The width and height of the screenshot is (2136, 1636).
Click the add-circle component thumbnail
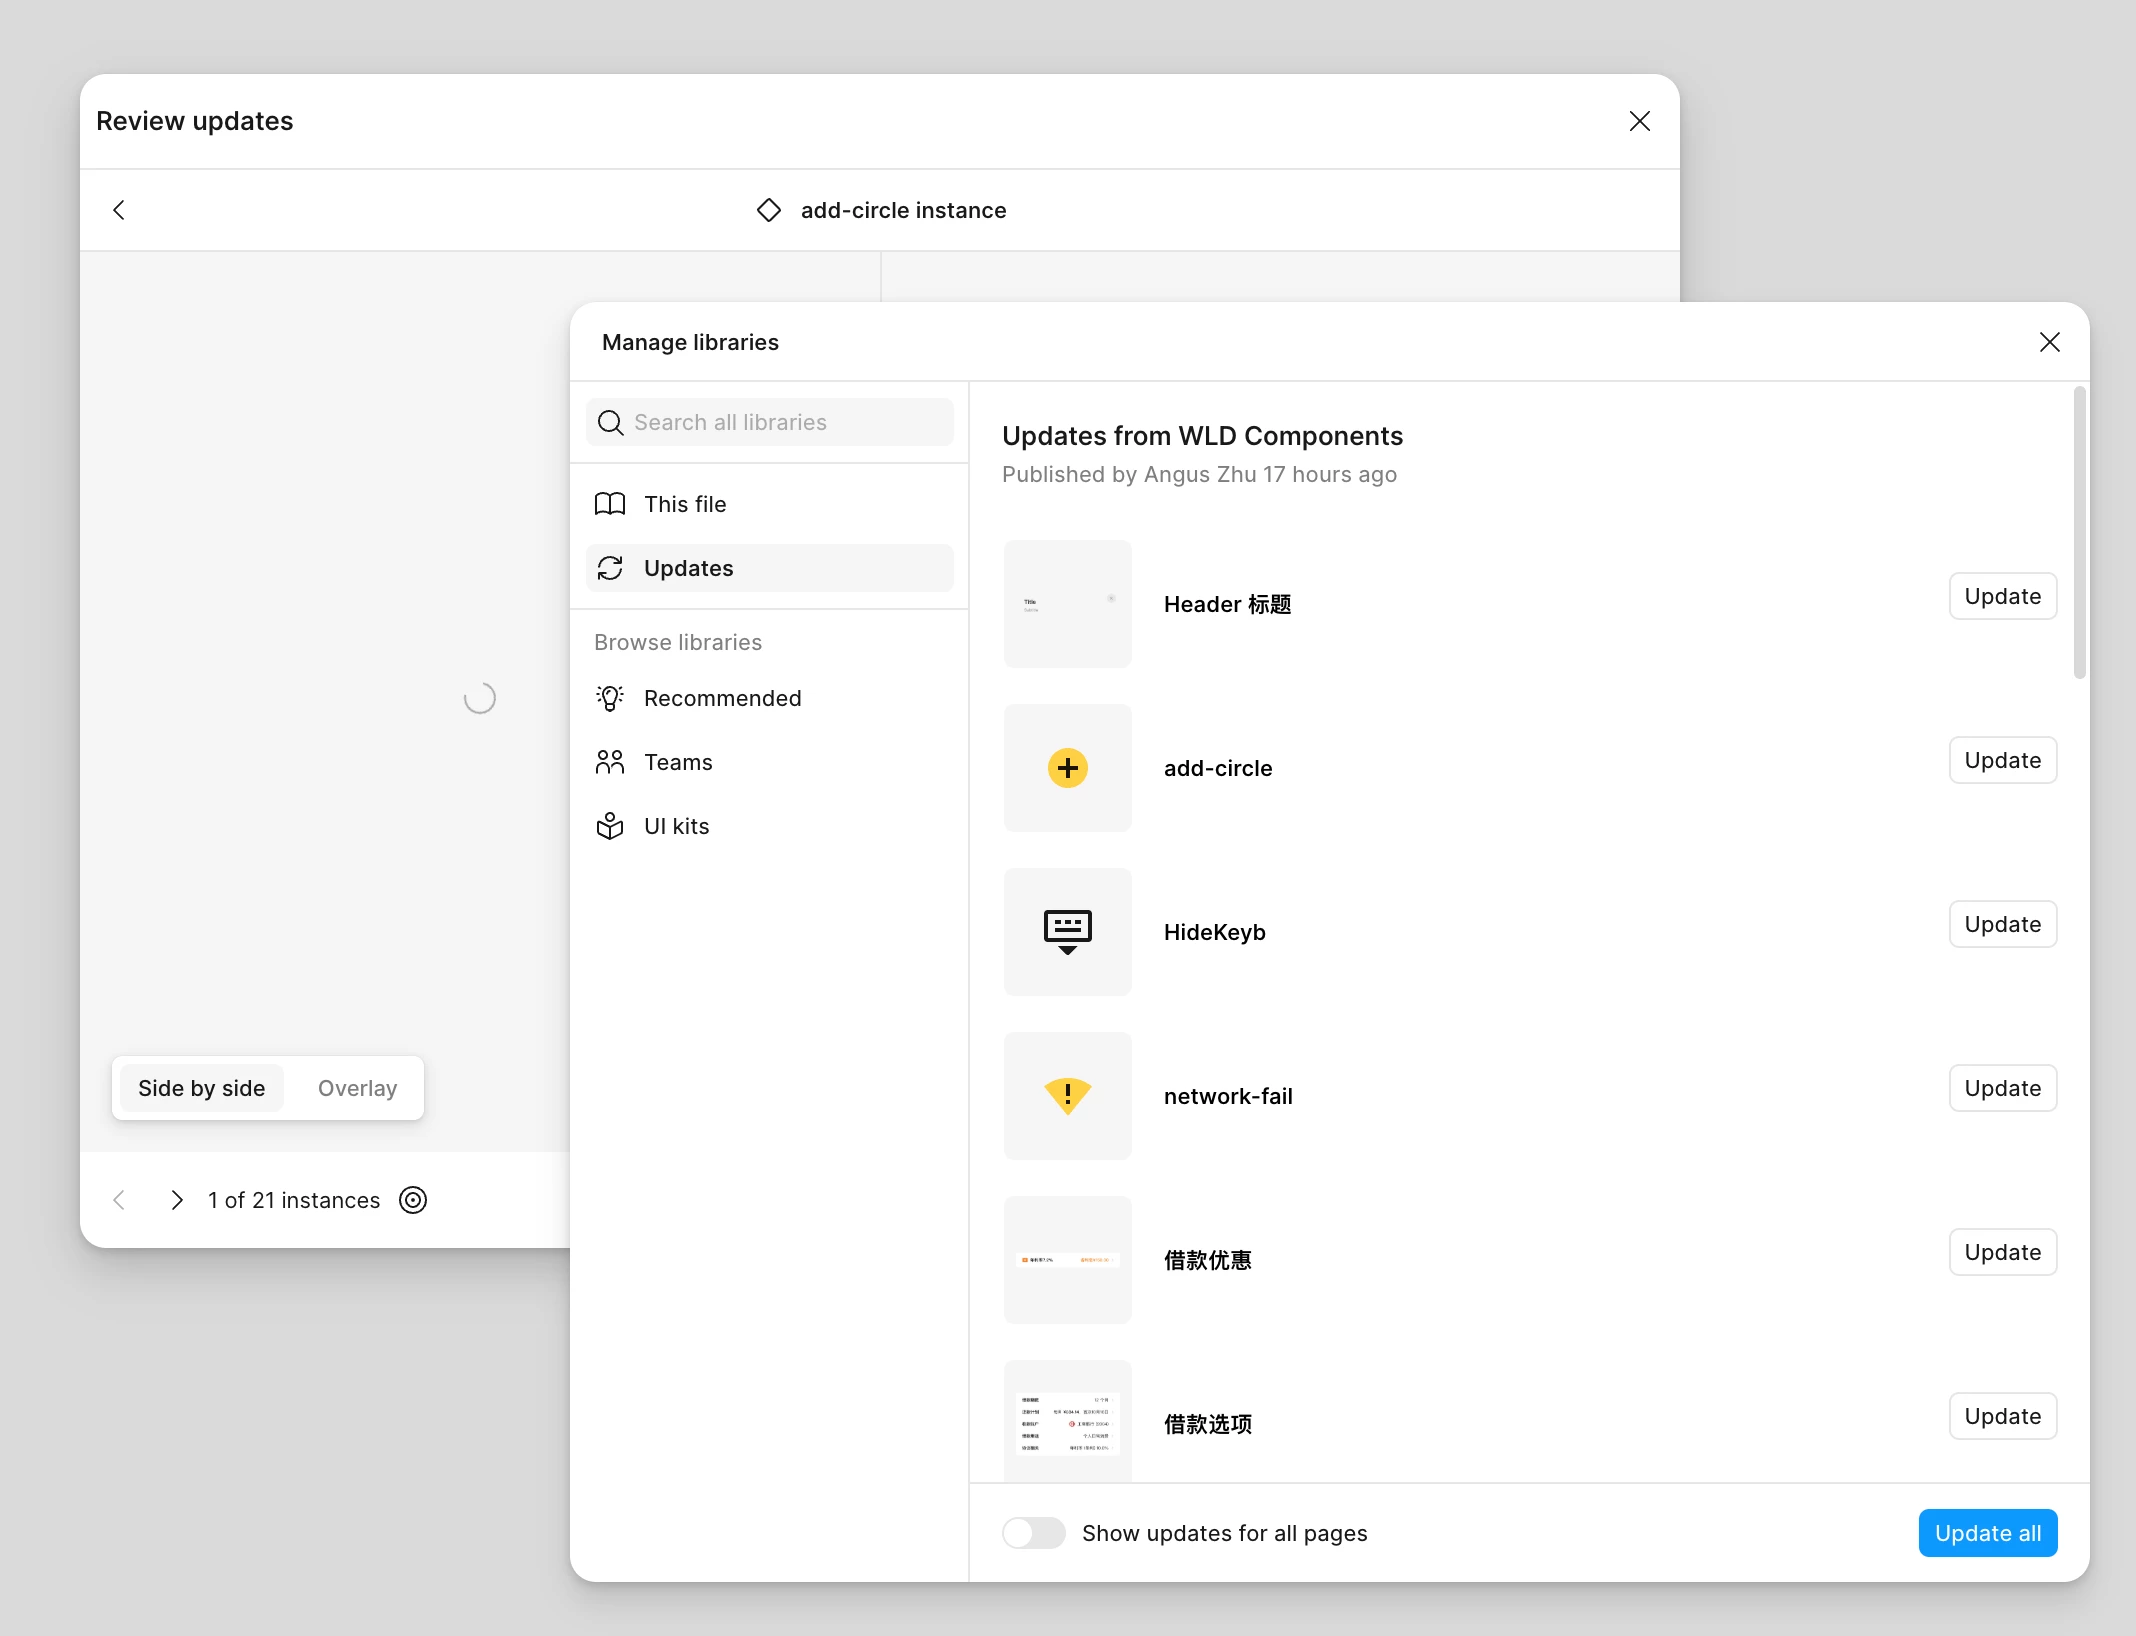(1067, 768)
